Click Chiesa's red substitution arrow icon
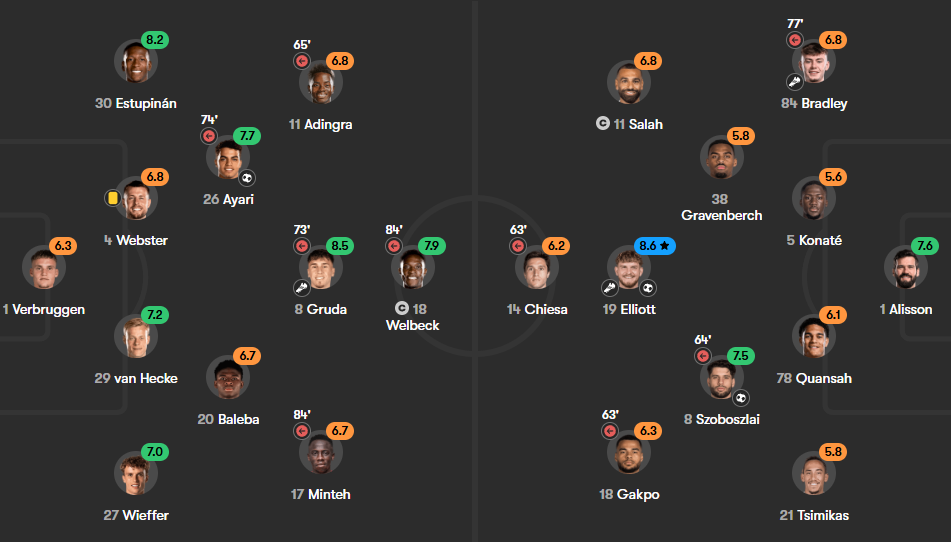This screenshot has height=542, width=951. [517, 246]
